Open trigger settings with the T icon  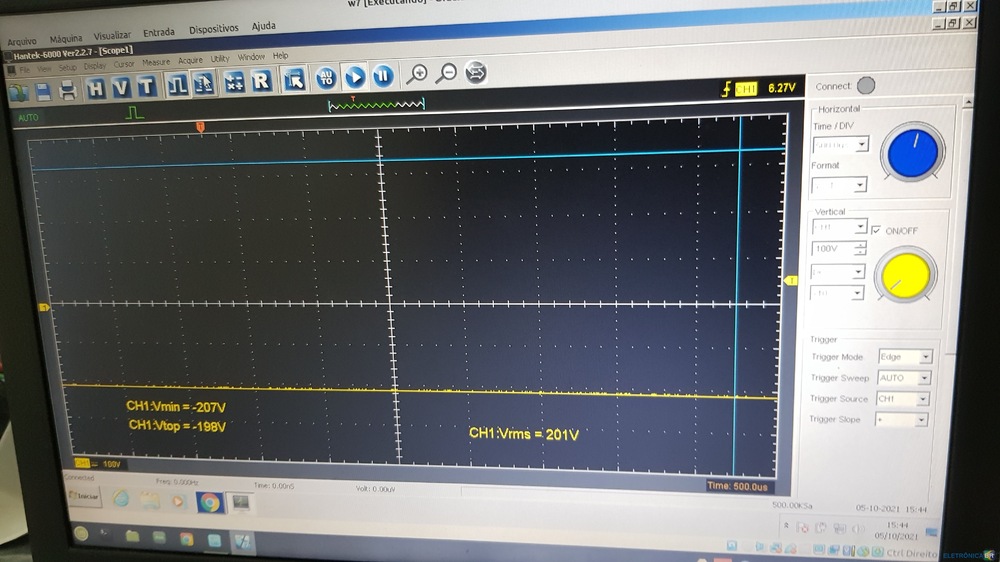(x=146, y=85)
